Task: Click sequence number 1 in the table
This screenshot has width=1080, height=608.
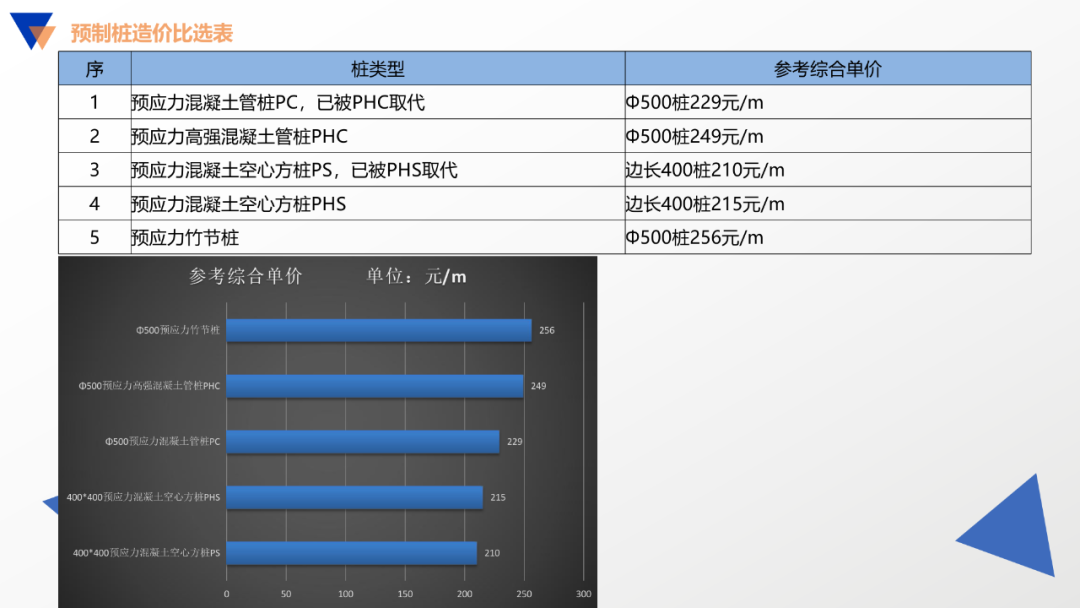Action: [x=94, y=102]
